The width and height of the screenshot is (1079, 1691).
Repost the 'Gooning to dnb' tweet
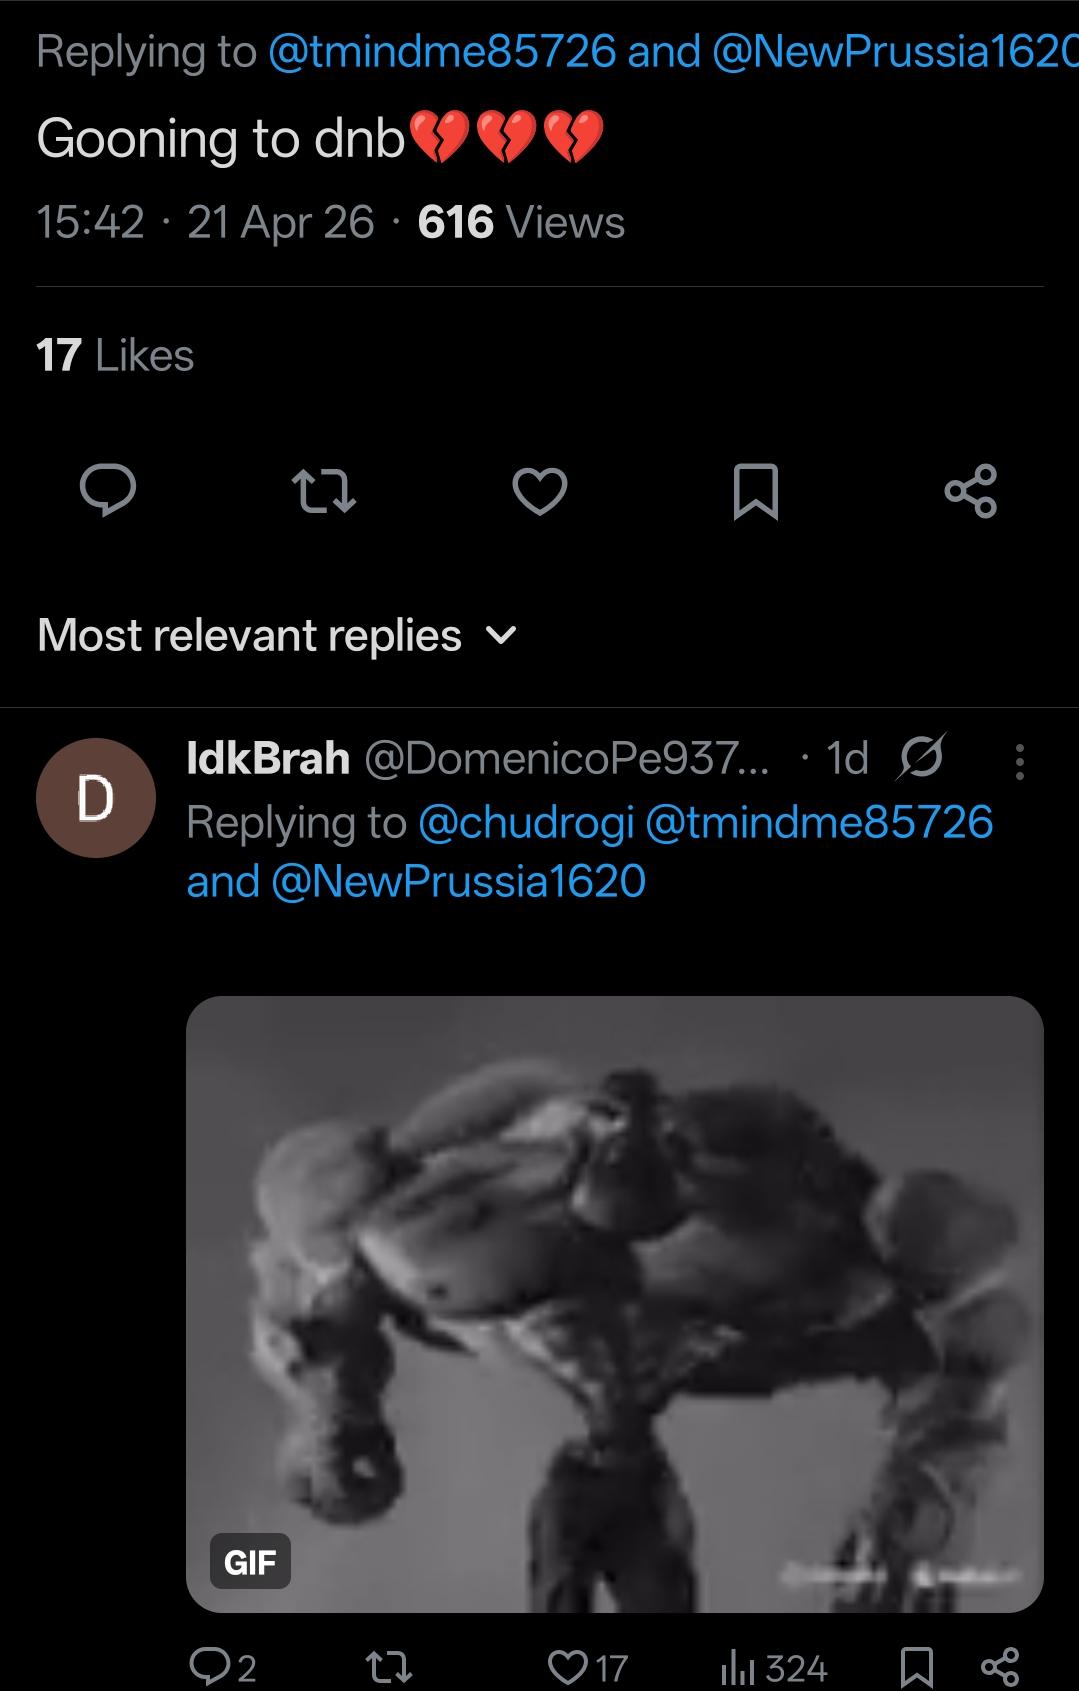tap(323, 492)
